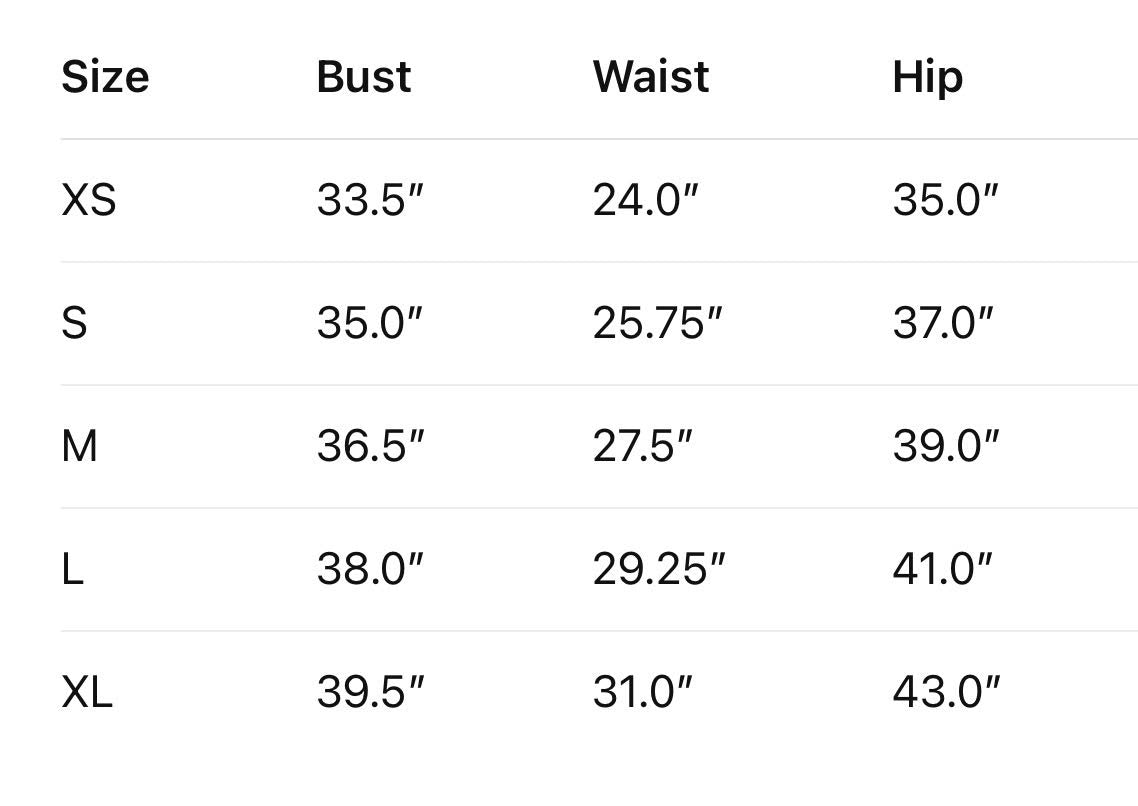Select the XS size row label
1138x806 pixels.
88,200
